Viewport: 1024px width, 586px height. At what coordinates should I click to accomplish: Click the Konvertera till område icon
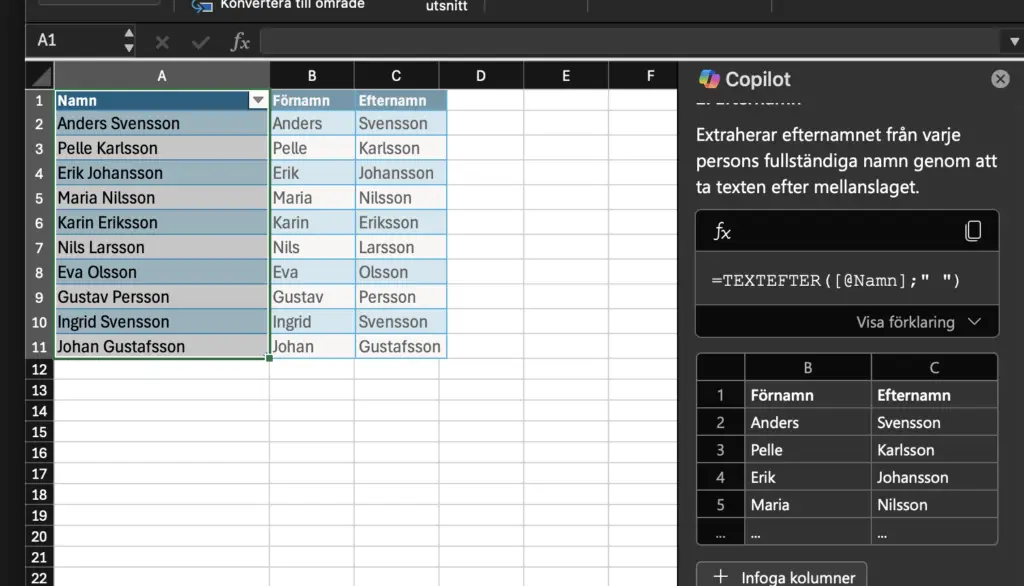203,6
